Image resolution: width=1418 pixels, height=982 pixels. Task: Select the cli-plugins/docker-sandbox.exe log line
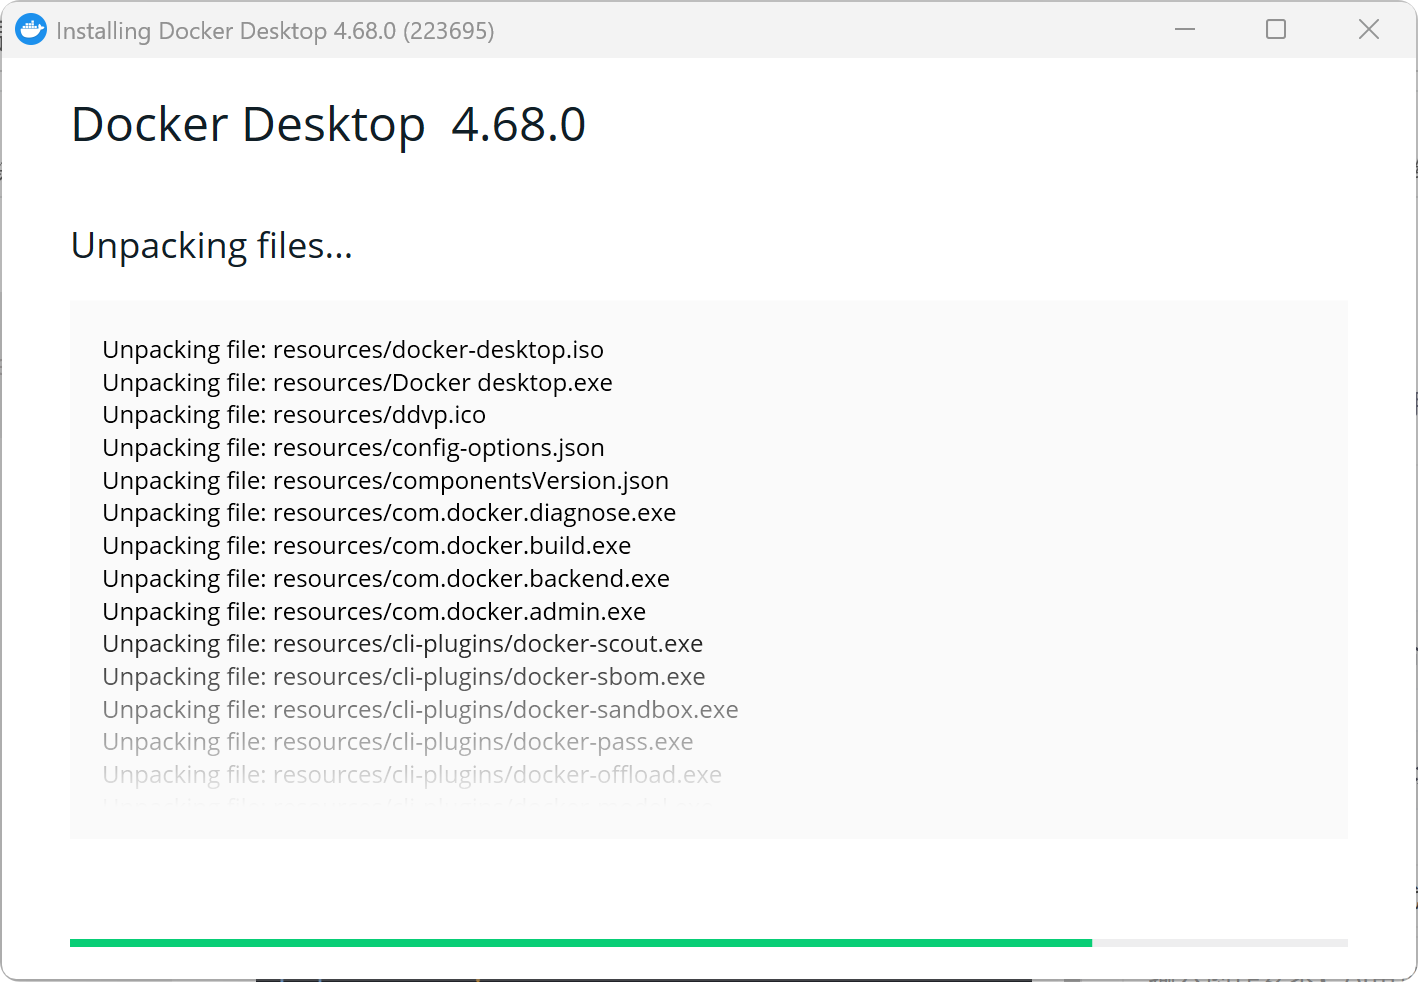(x=420, y=710)
